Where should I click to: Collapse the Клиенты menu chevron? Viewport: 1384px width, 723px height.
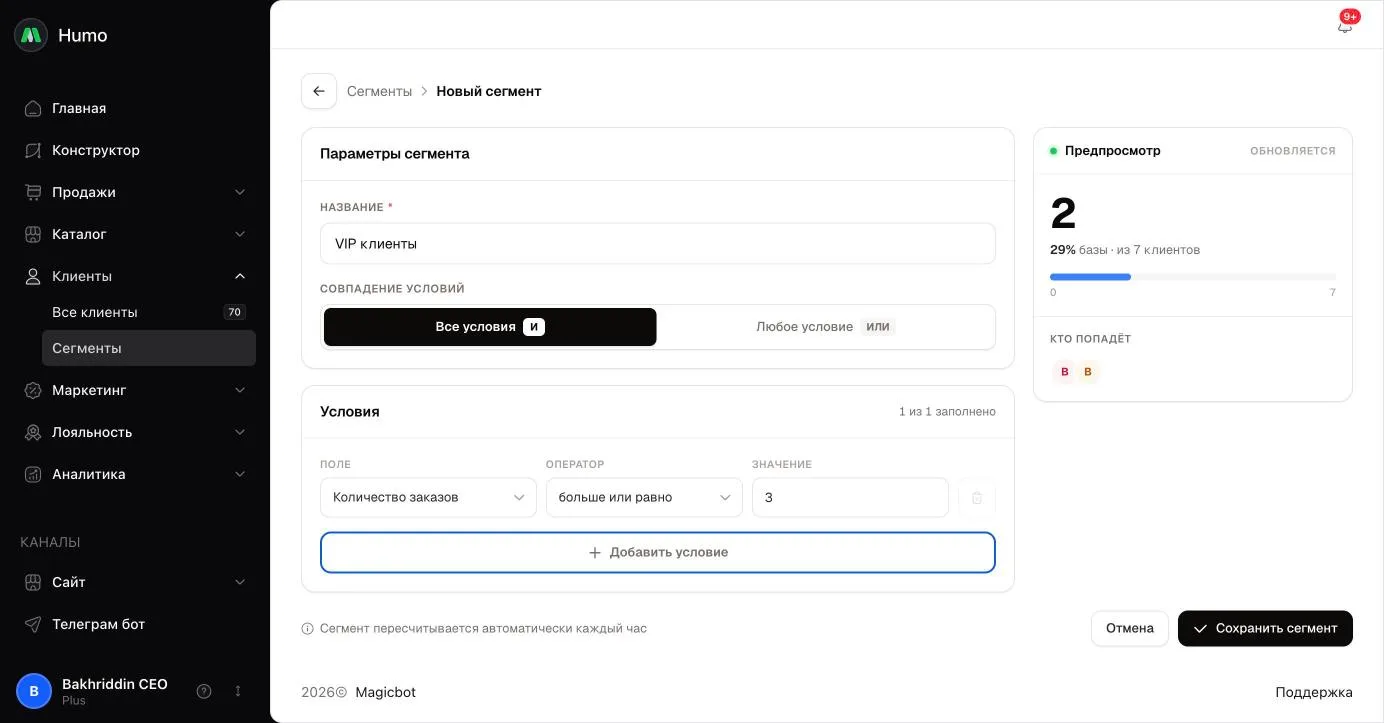240,276
